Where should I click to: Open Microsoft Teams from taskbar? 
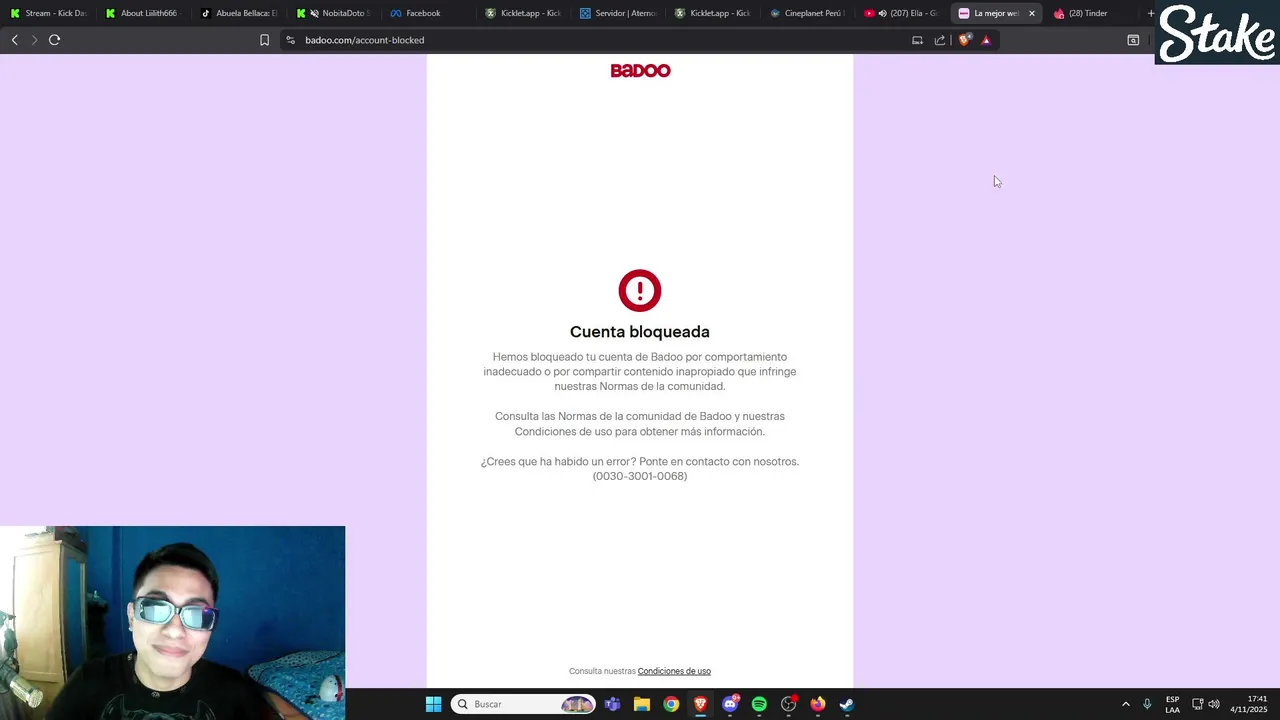(x=612, y=704)
